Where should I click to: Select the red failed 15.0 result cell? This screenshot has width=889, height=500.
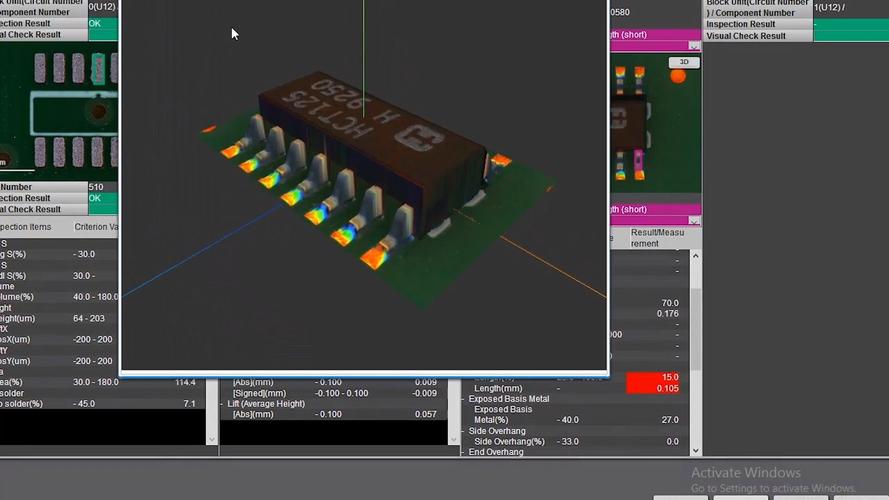coord(653,378)
